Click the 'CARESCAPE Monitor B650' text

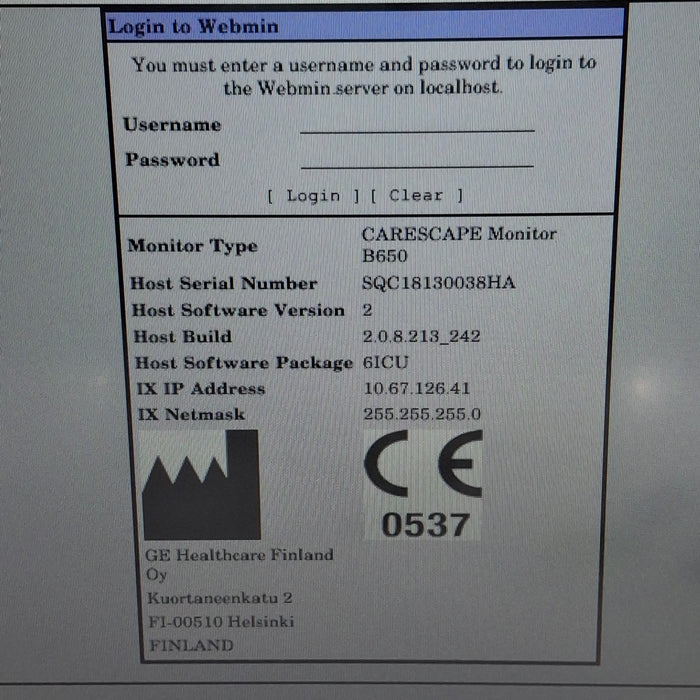point(459,245)
